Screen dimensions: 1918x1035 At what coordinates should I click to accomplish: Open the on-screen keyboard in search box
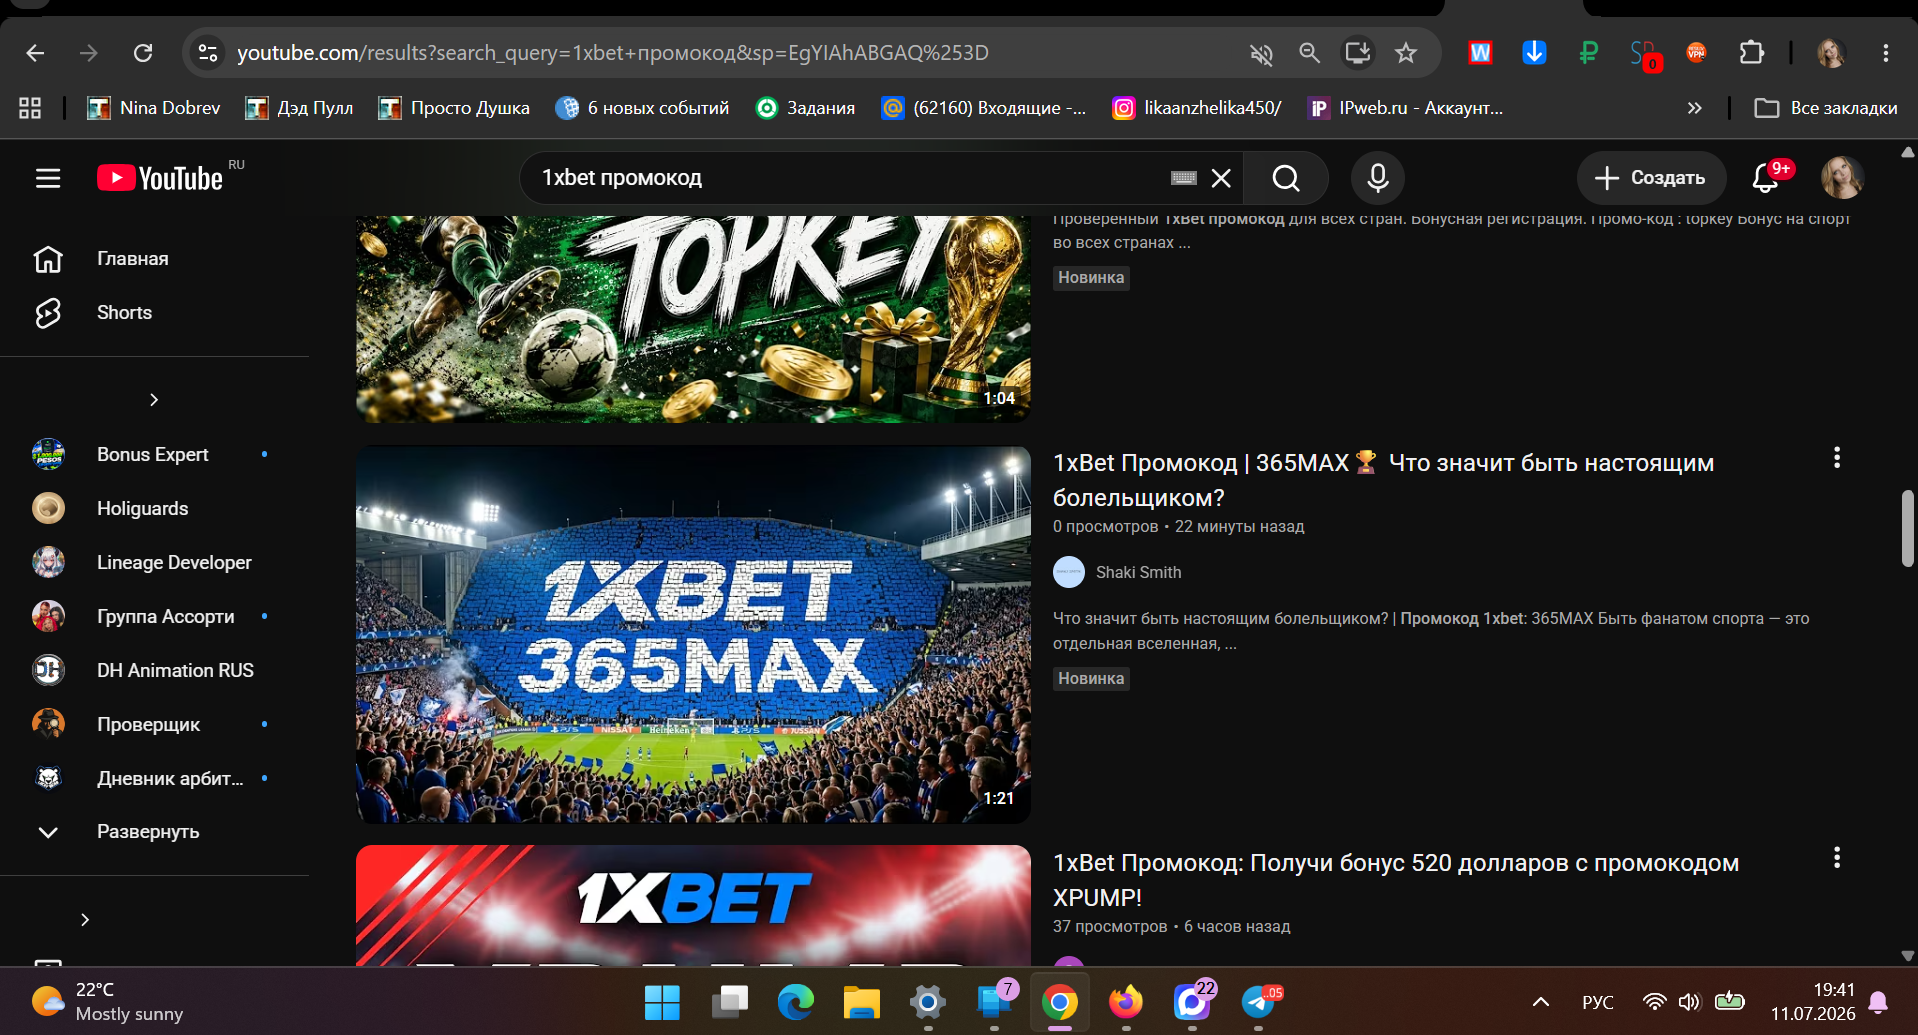coord(1184,178)
